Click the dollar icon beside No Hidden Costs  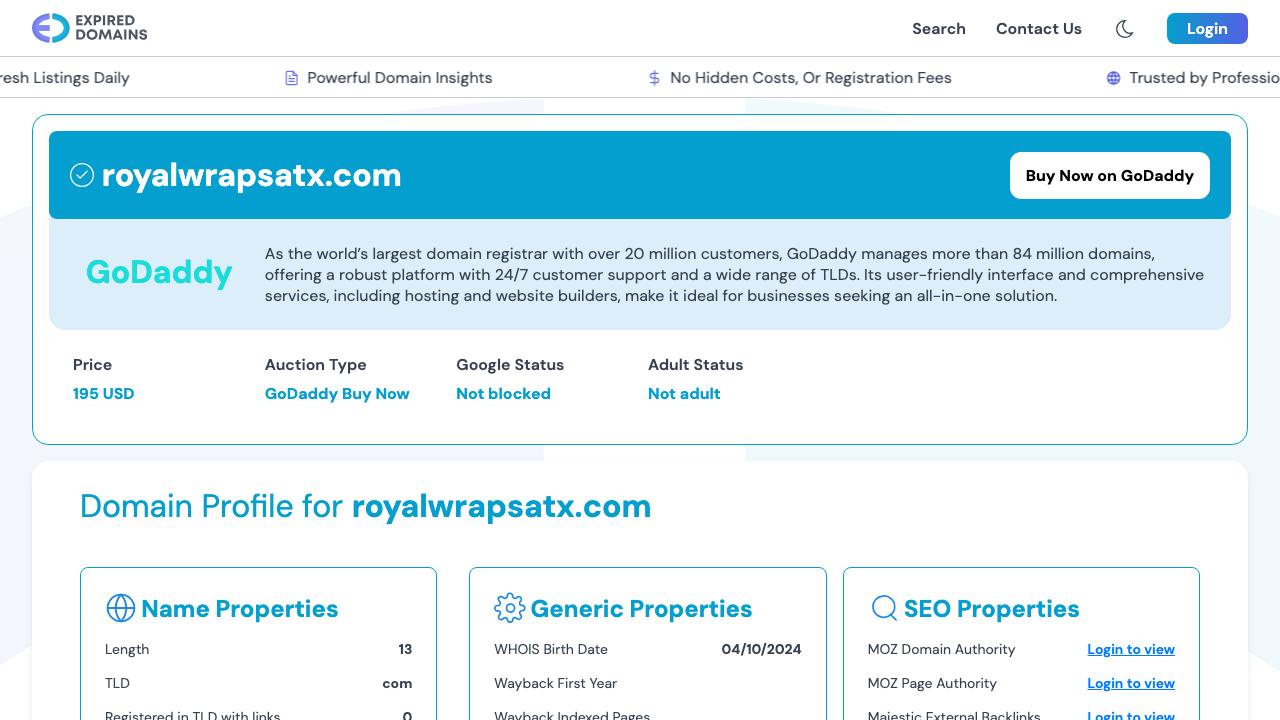(654, 78)
